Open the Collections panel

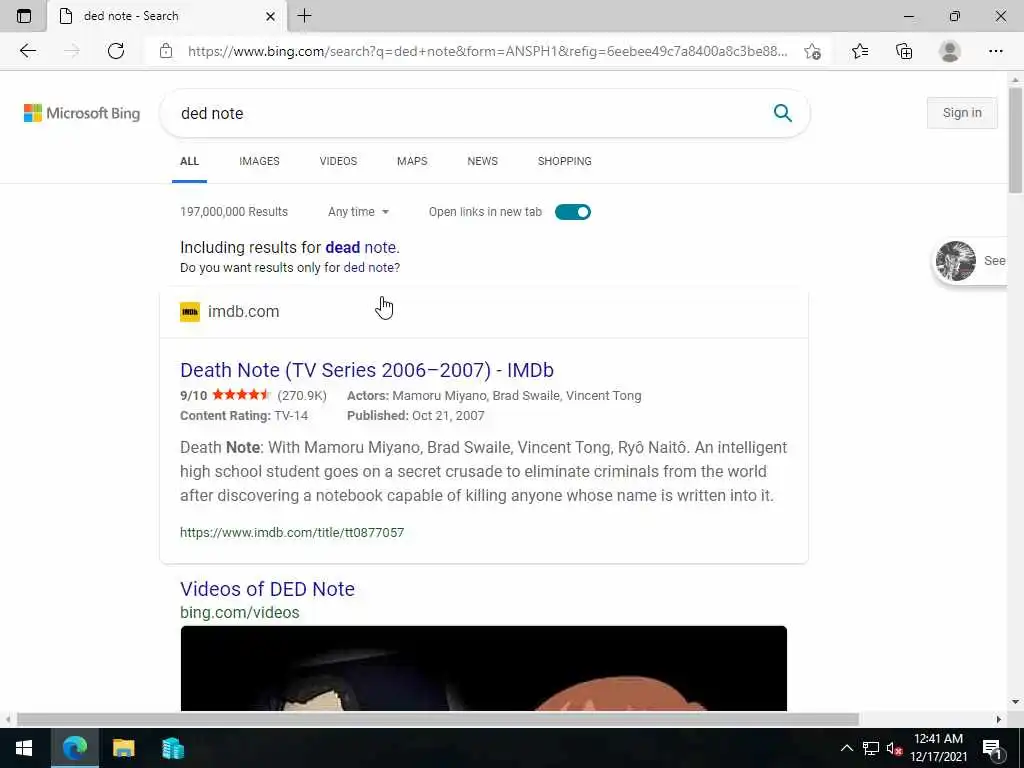tap(904, 51)
